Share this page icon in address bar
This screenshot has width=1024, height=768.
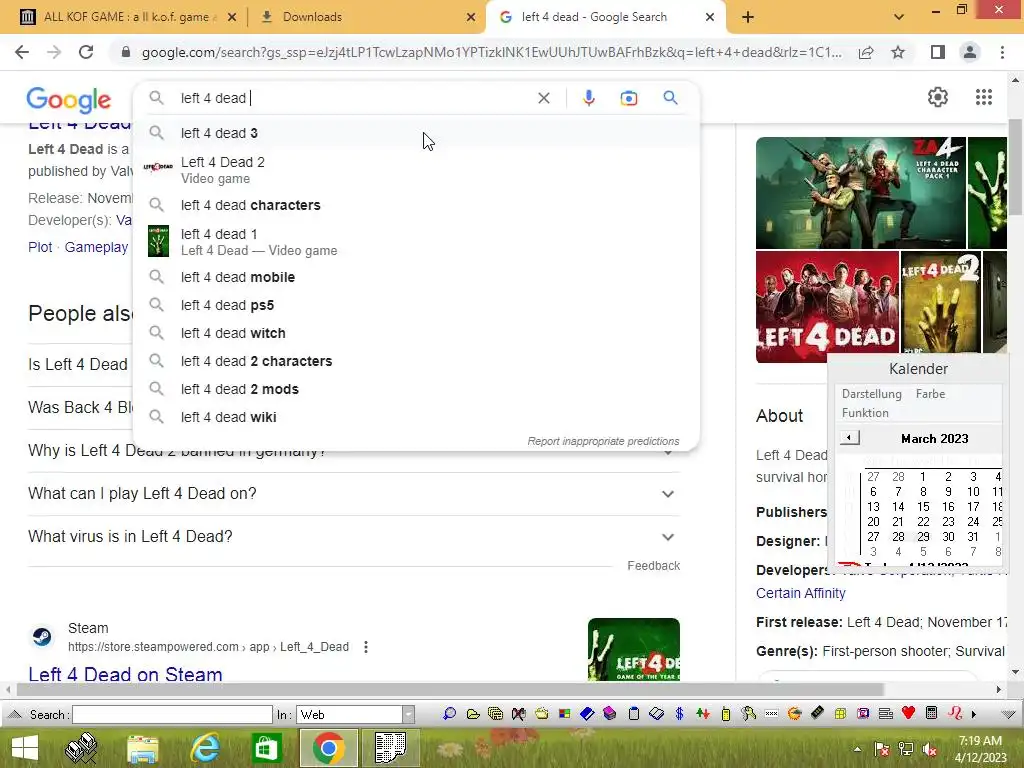(866, 52)
